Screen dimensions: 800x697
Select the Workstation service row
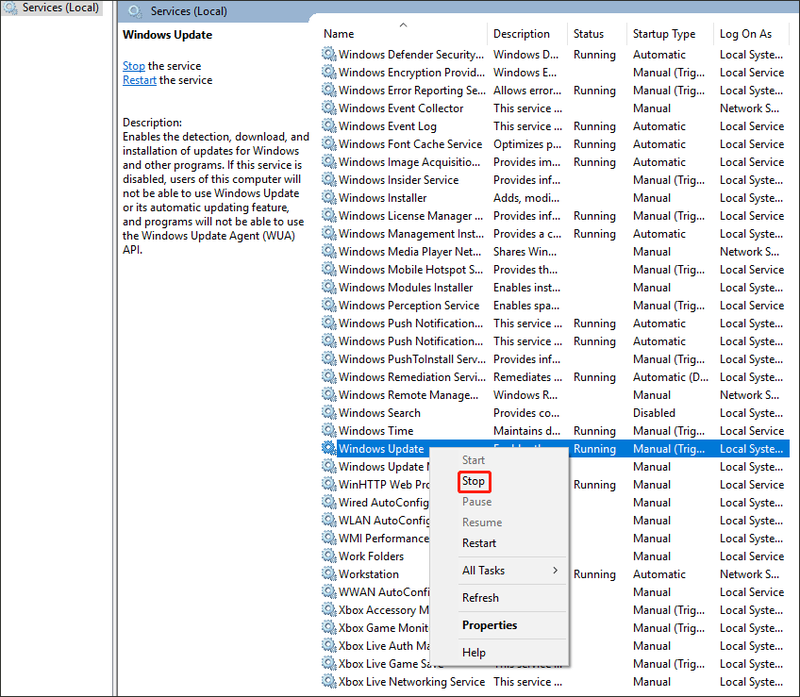coord(555,574)
